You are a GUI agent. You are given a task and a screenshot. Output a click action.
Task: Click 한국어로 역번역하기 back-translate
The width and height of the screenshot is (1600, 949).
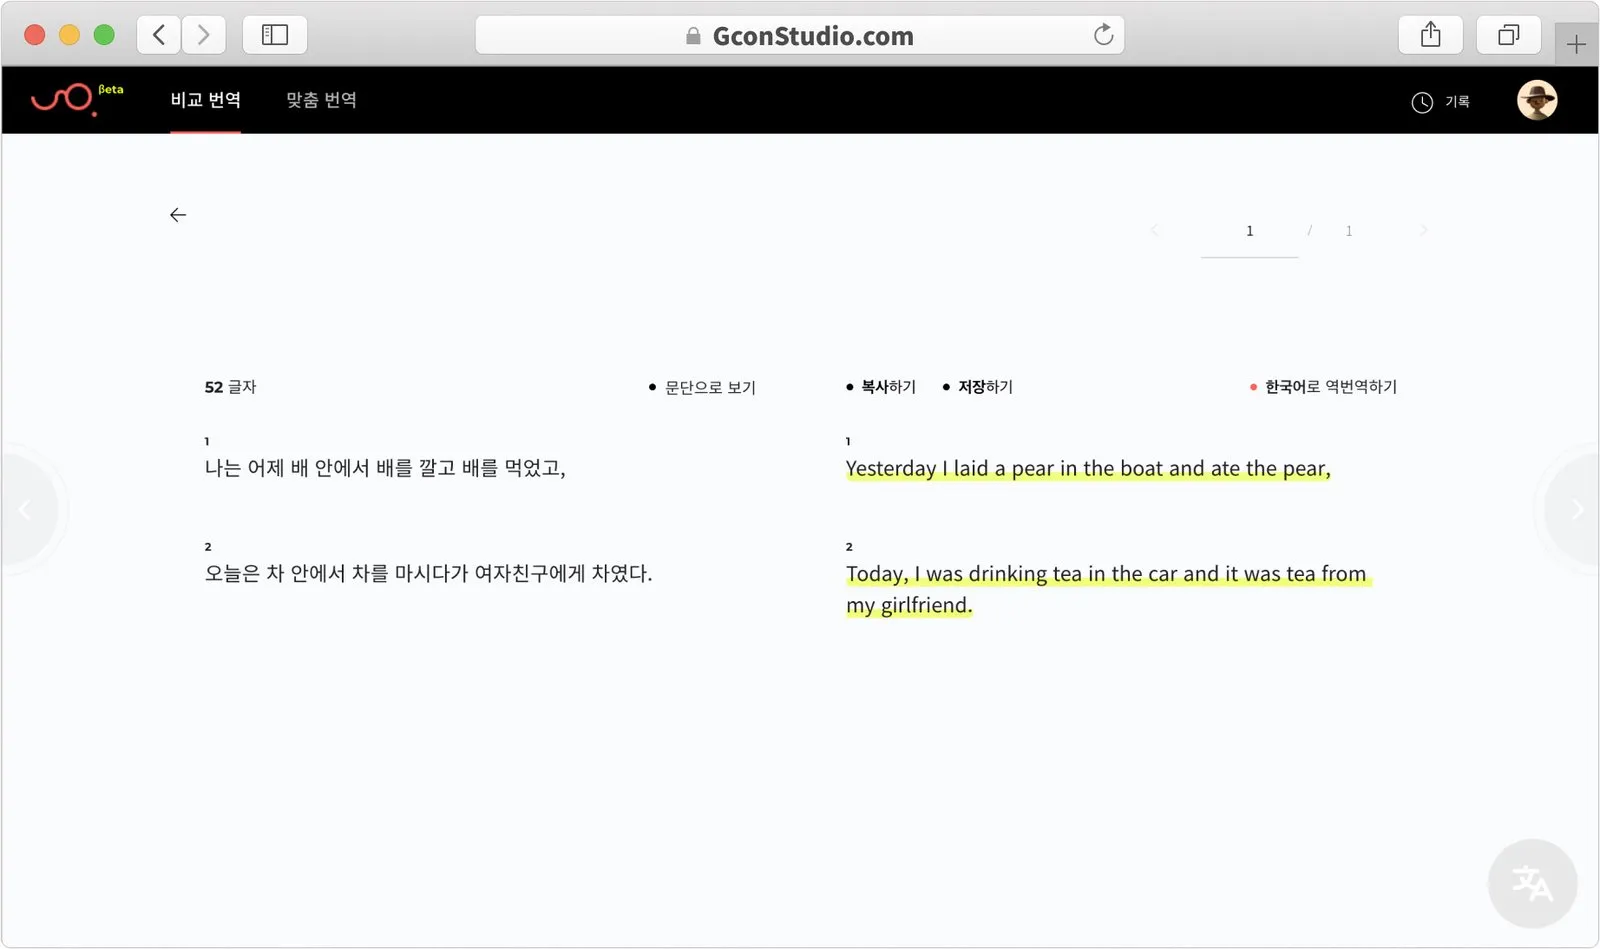coord(1323,387)
